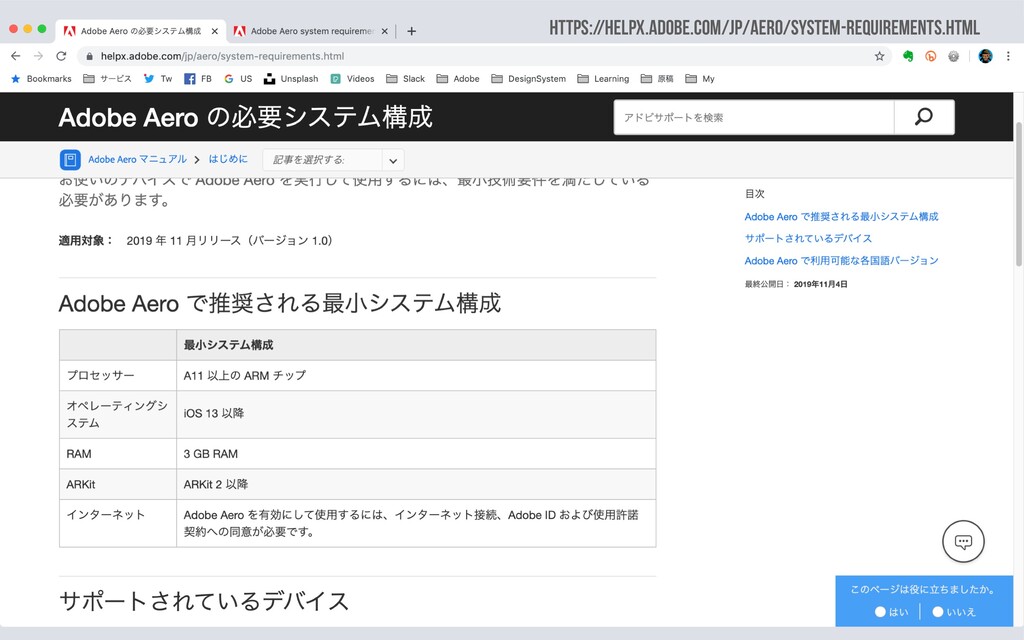
Task: Click the プロセッサー table cell
Action: 118,376
